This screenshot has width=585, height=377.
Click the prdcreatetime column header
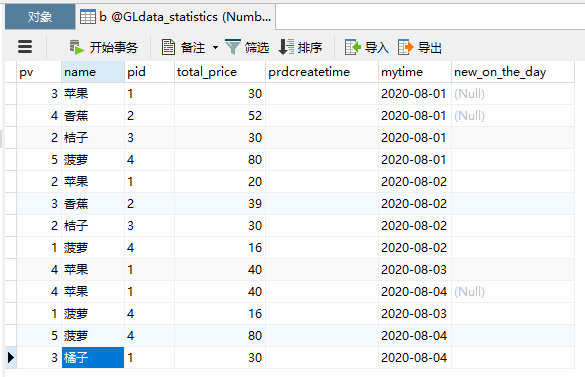322,72
